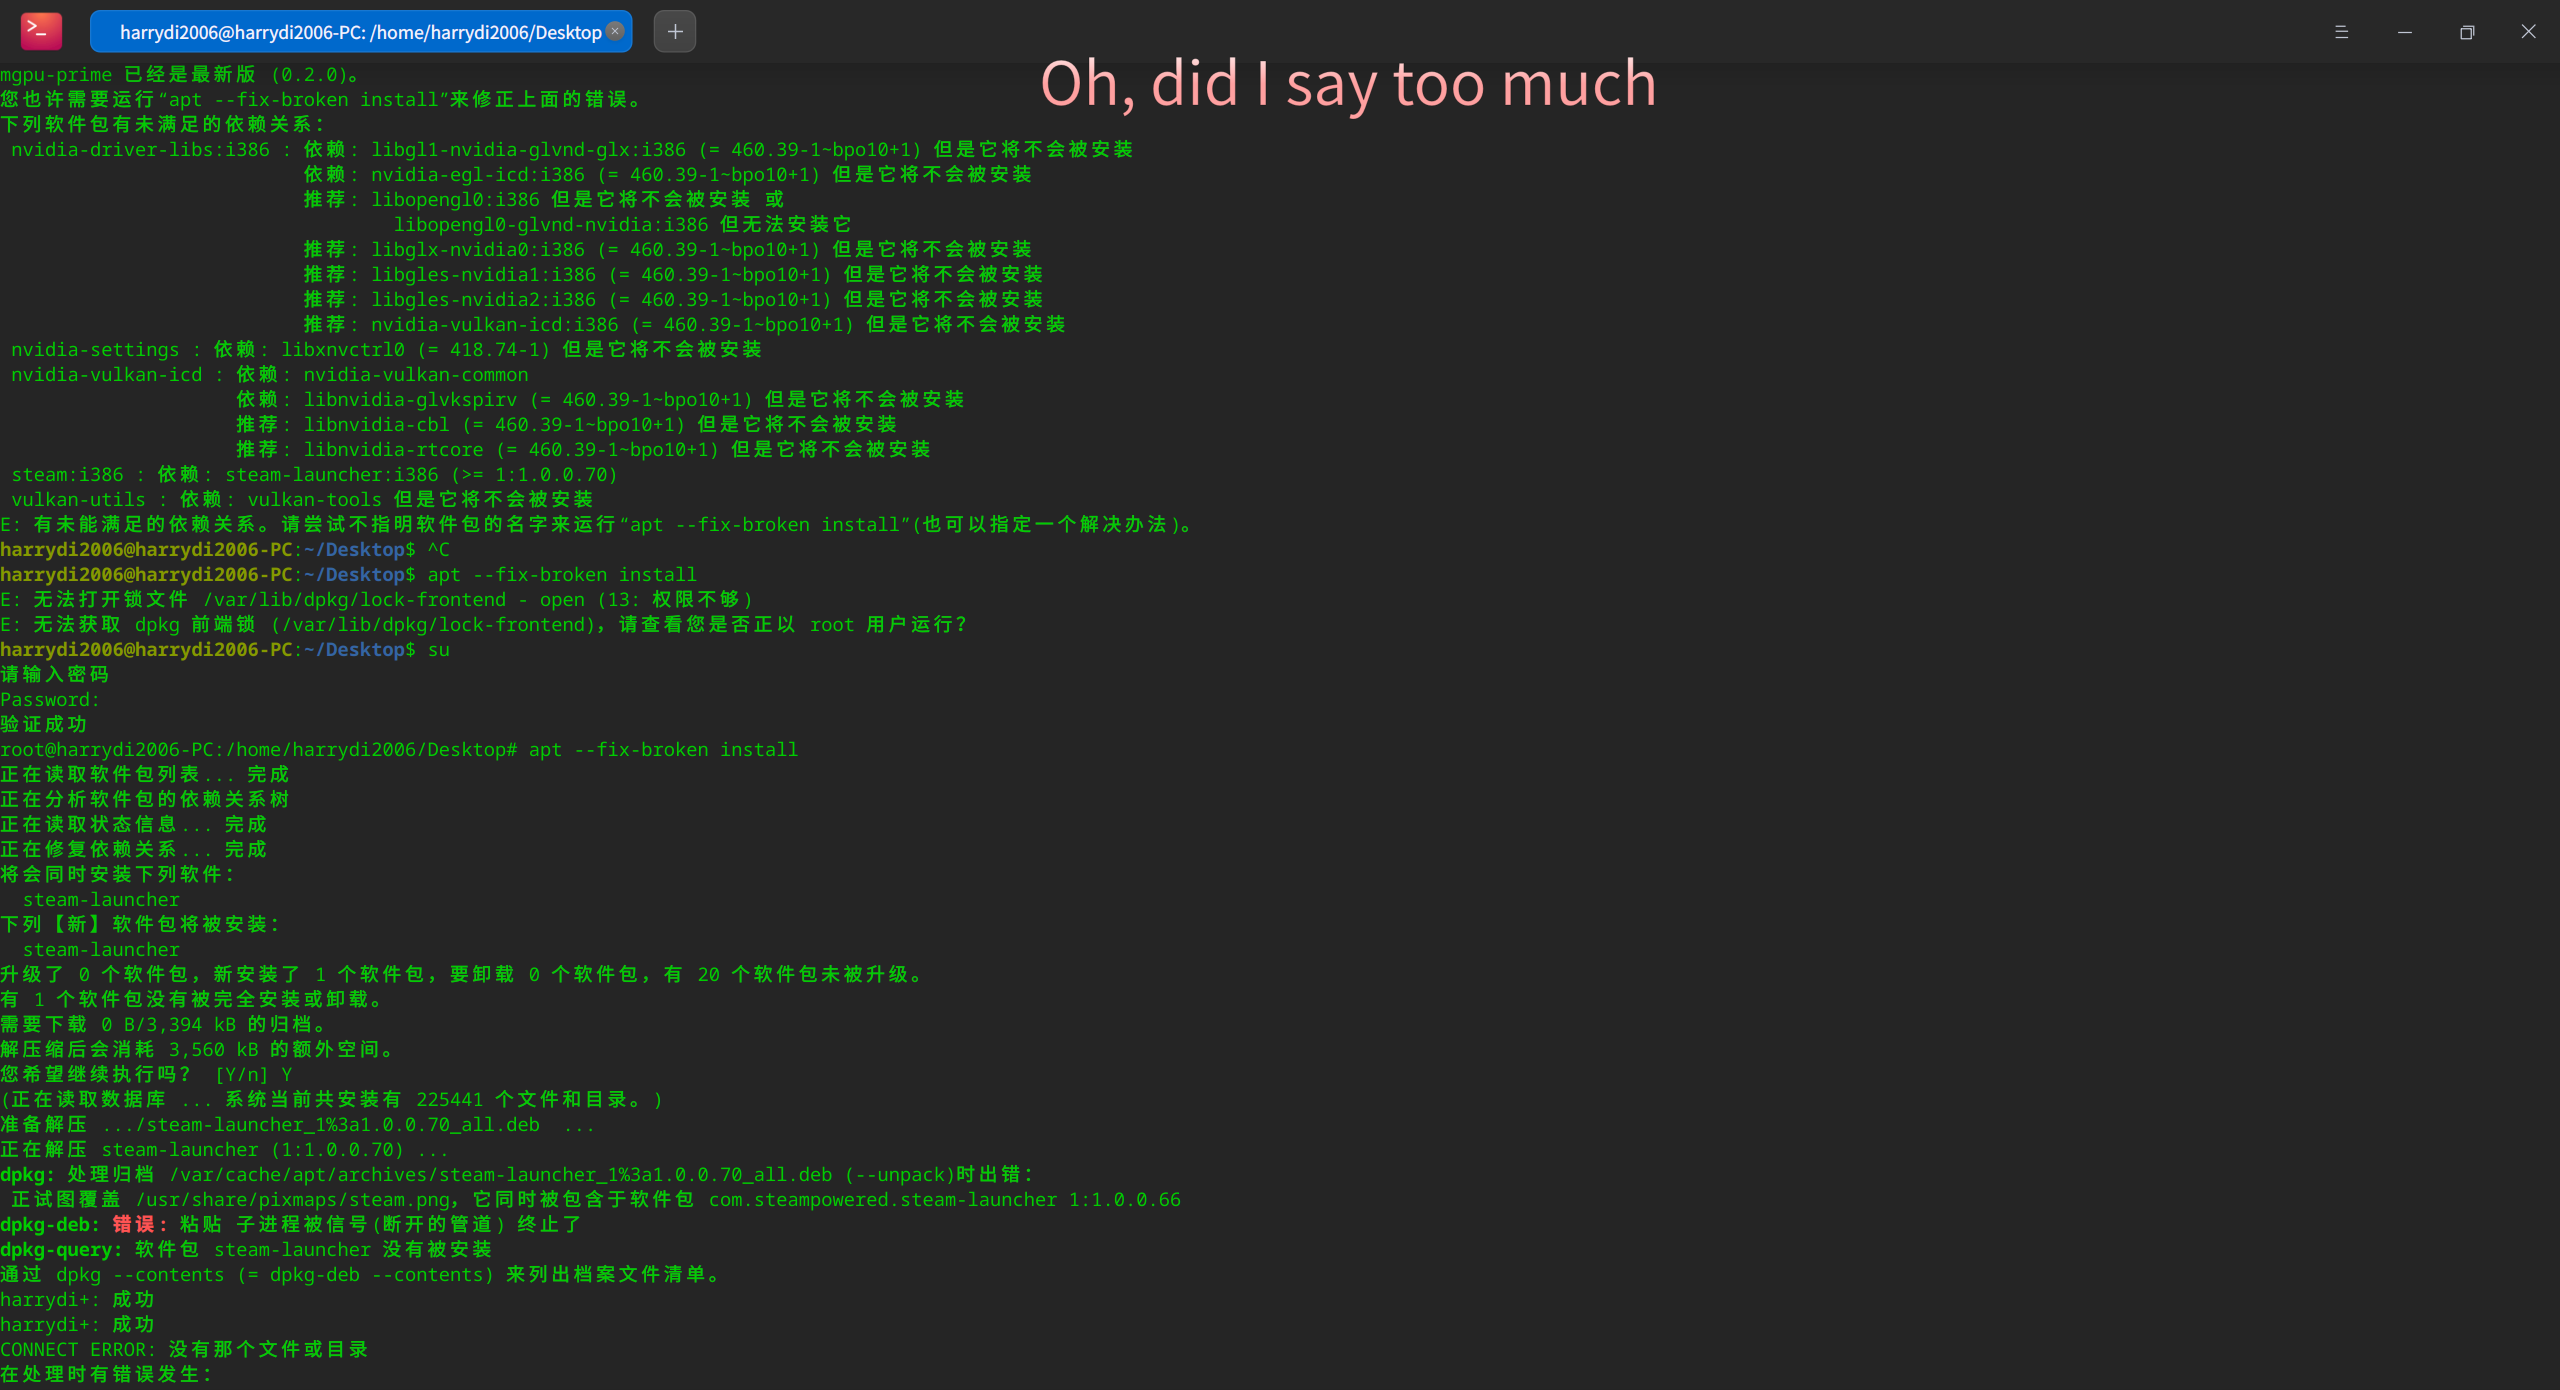
Task: Click the vulkan-utils dependency line
Action: (302, 499)
